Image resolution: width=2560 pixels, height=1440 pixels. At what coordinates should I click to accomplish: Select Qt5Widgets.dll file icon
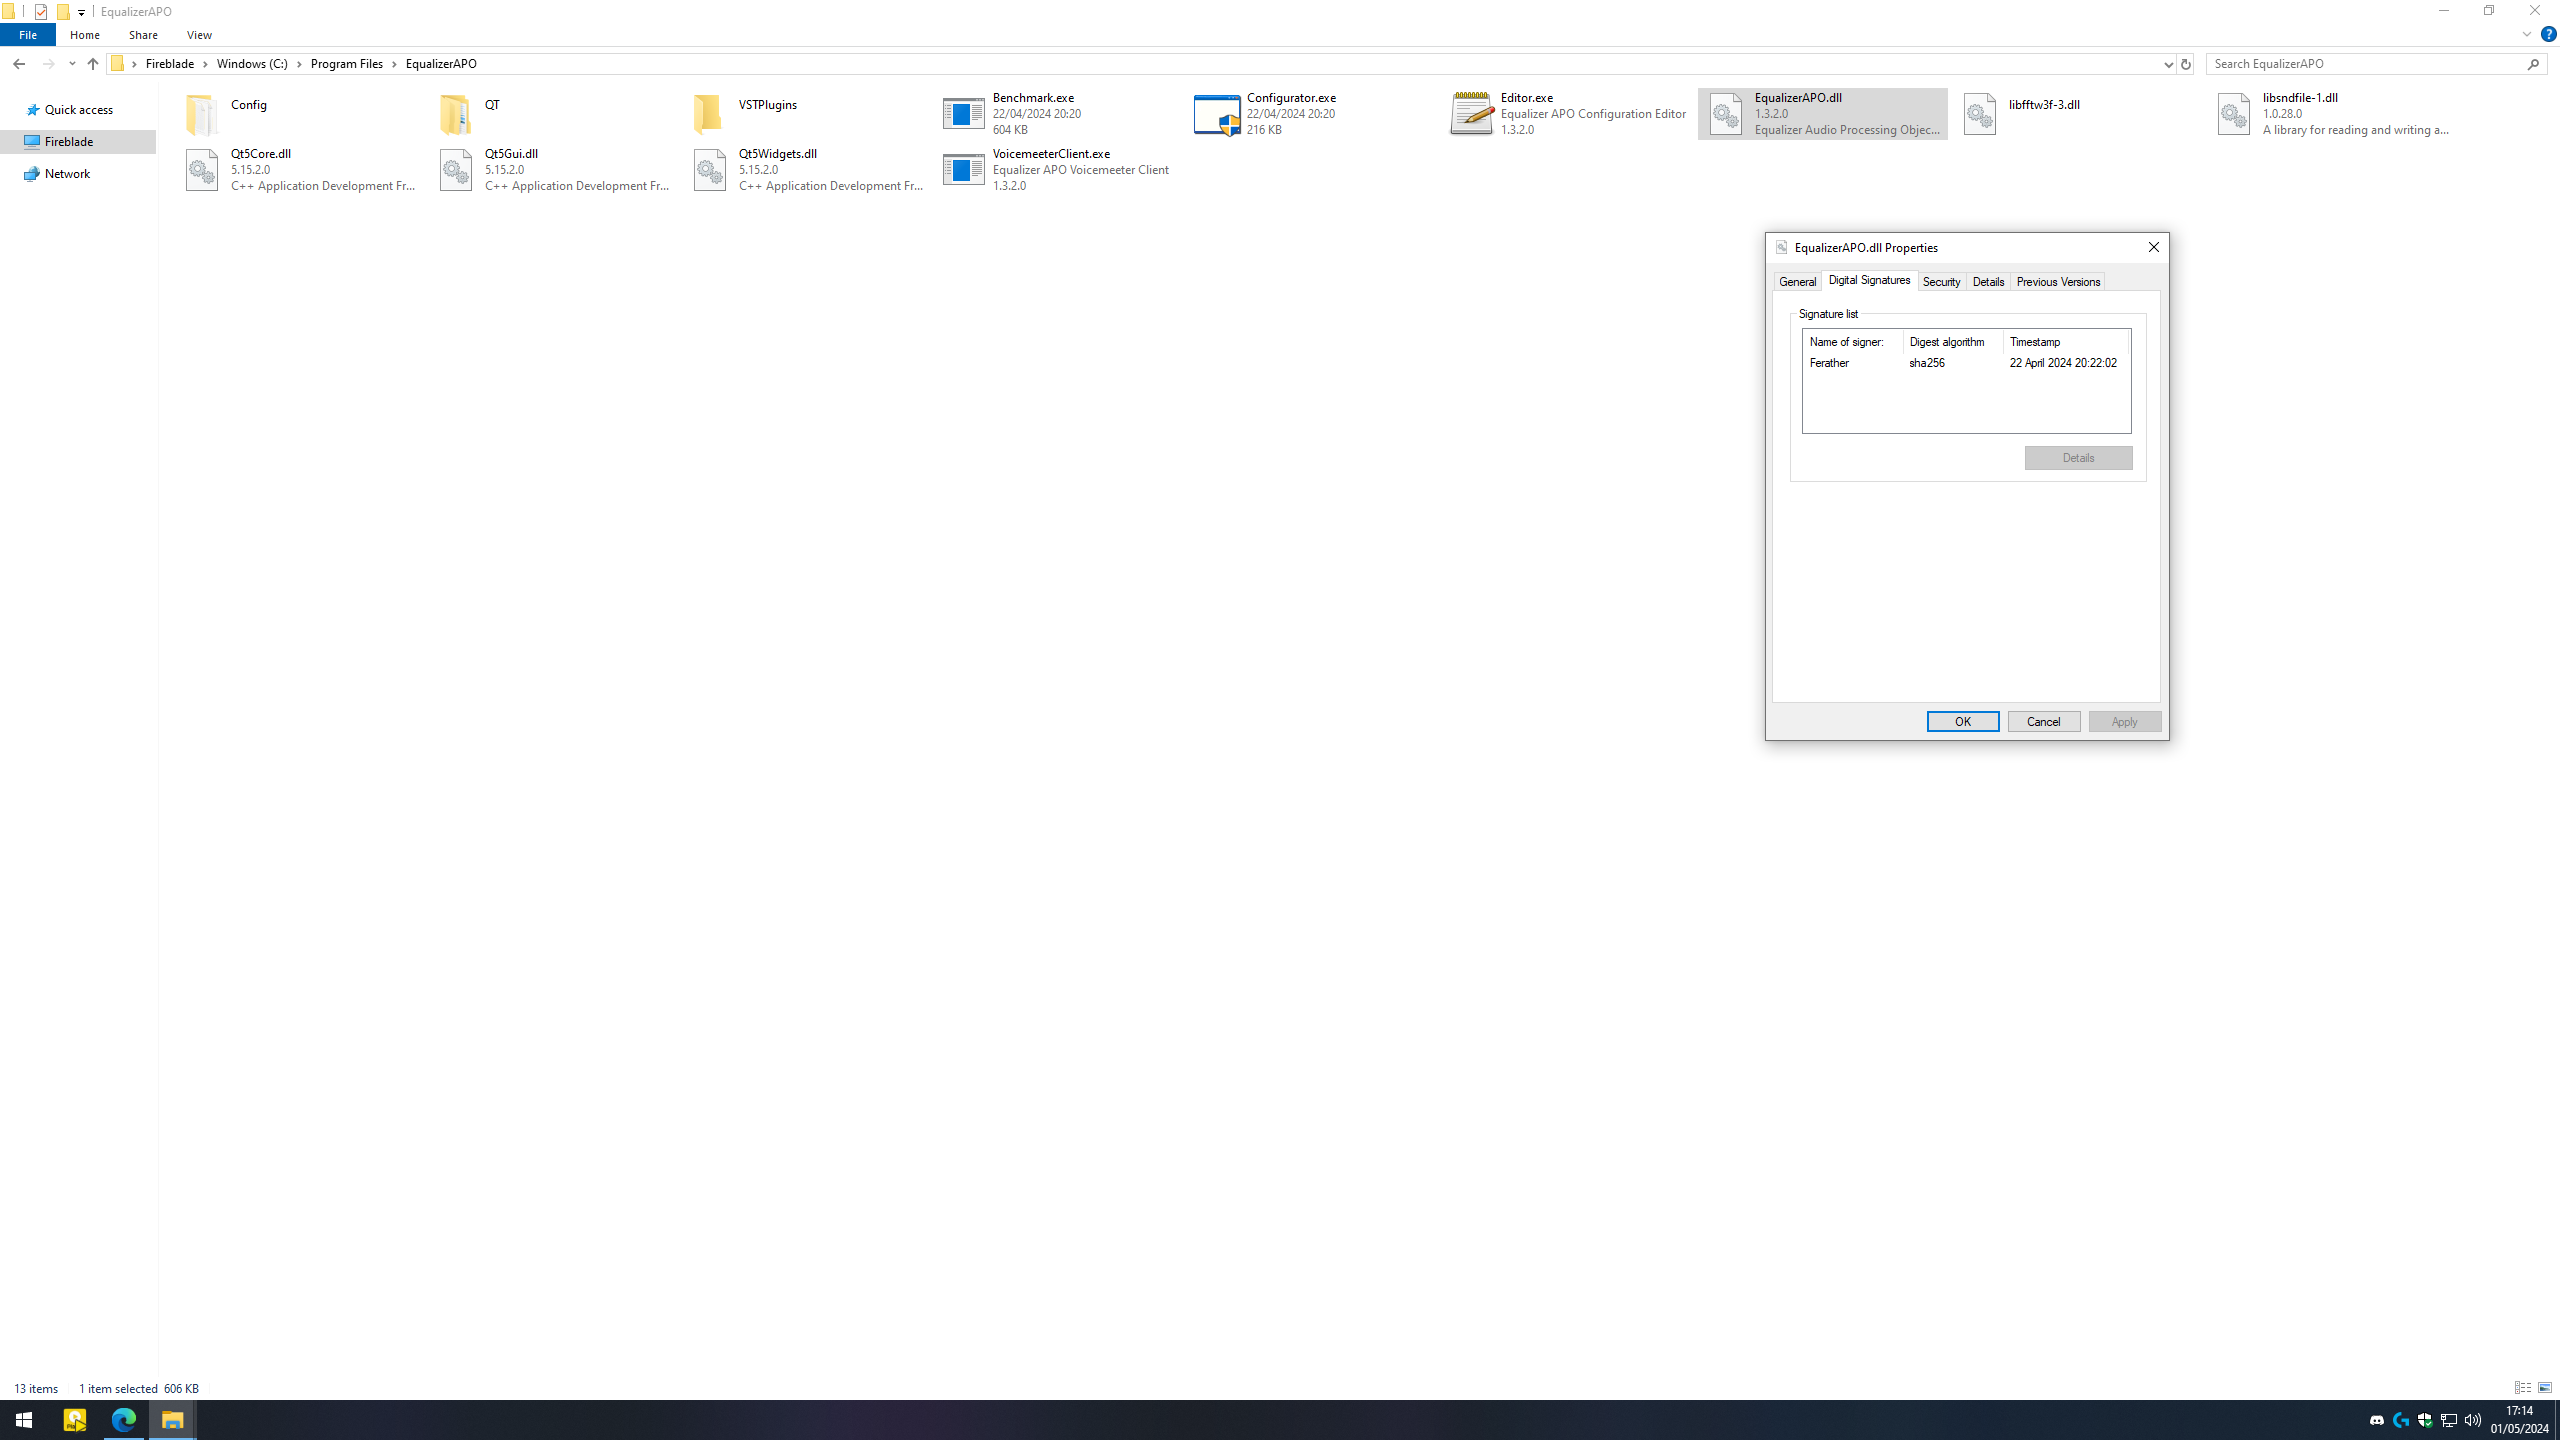click(709, 170)
